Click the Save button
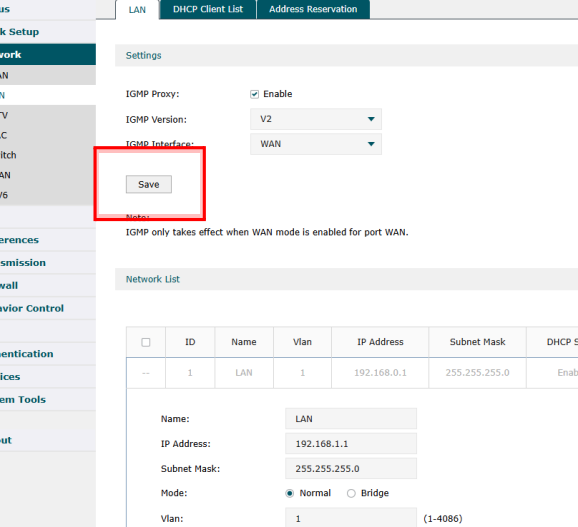This screenshot has width=578, height=527. click(149, 184)
